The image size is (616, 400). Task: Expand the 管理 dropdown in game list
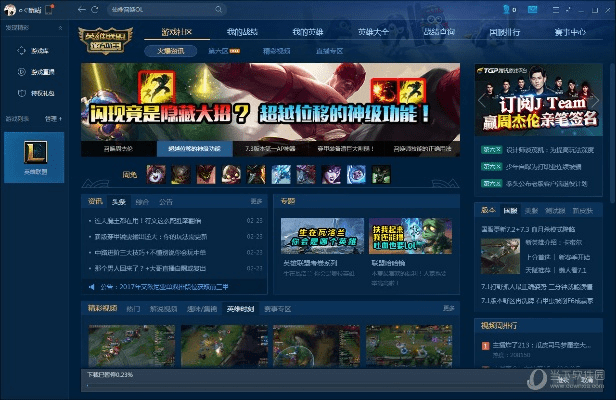(x=54, y=118)
